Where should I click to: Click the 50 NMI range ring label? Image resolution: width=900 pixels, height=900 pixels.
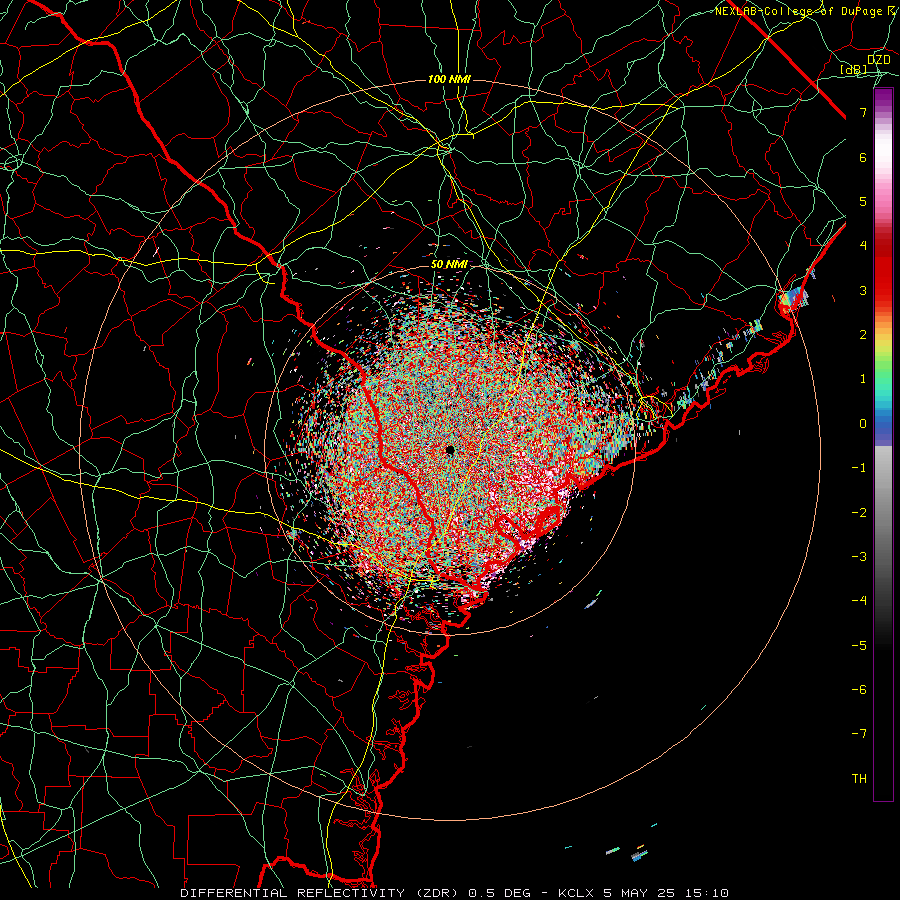tap(449, 264)
